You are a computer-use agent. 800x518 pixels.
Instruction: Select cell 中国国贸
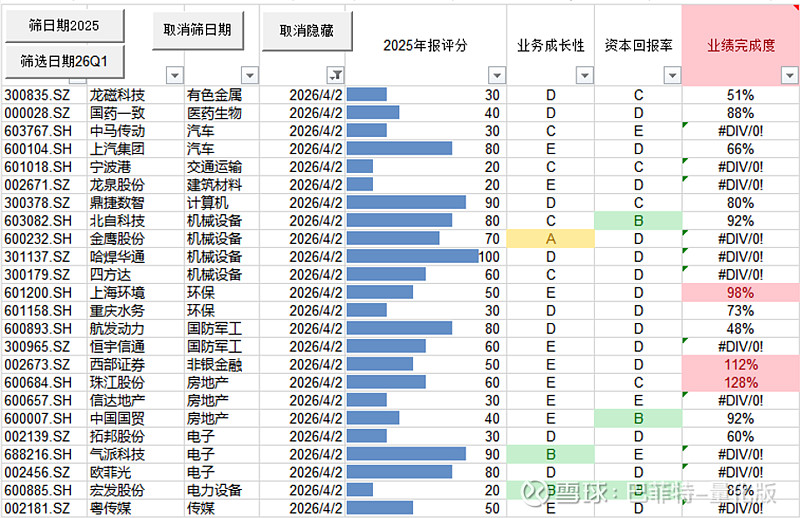(x=136, y=418)
